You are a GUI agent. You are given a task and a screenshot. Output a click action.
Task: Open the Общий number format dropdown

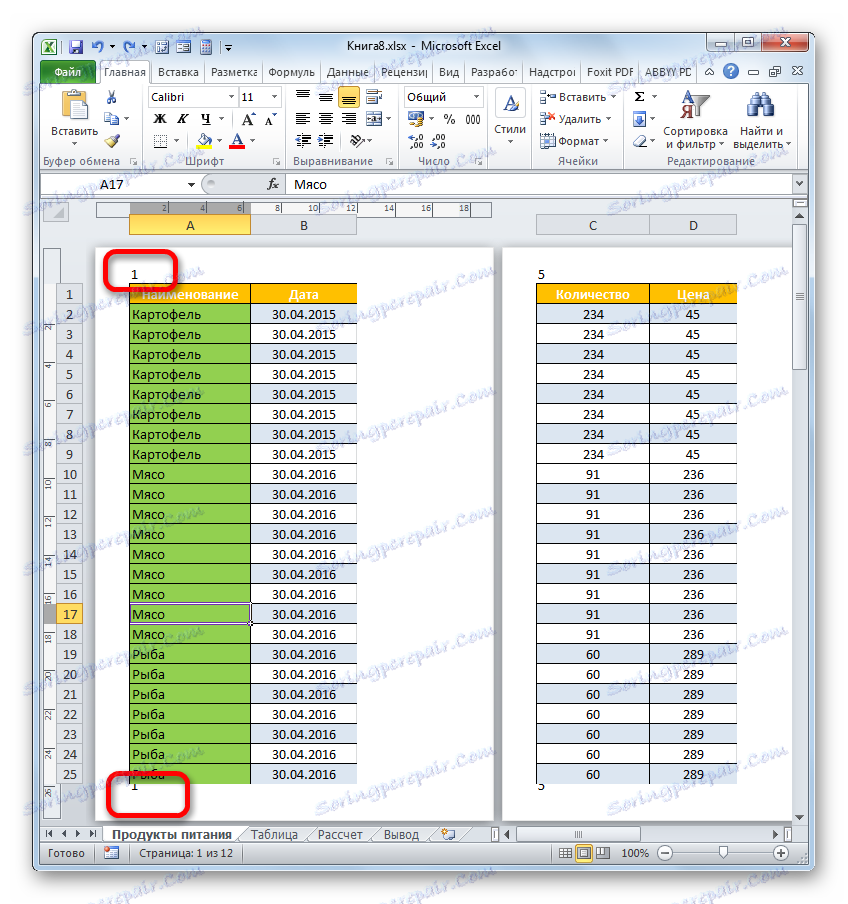click(x=477, y=97)
